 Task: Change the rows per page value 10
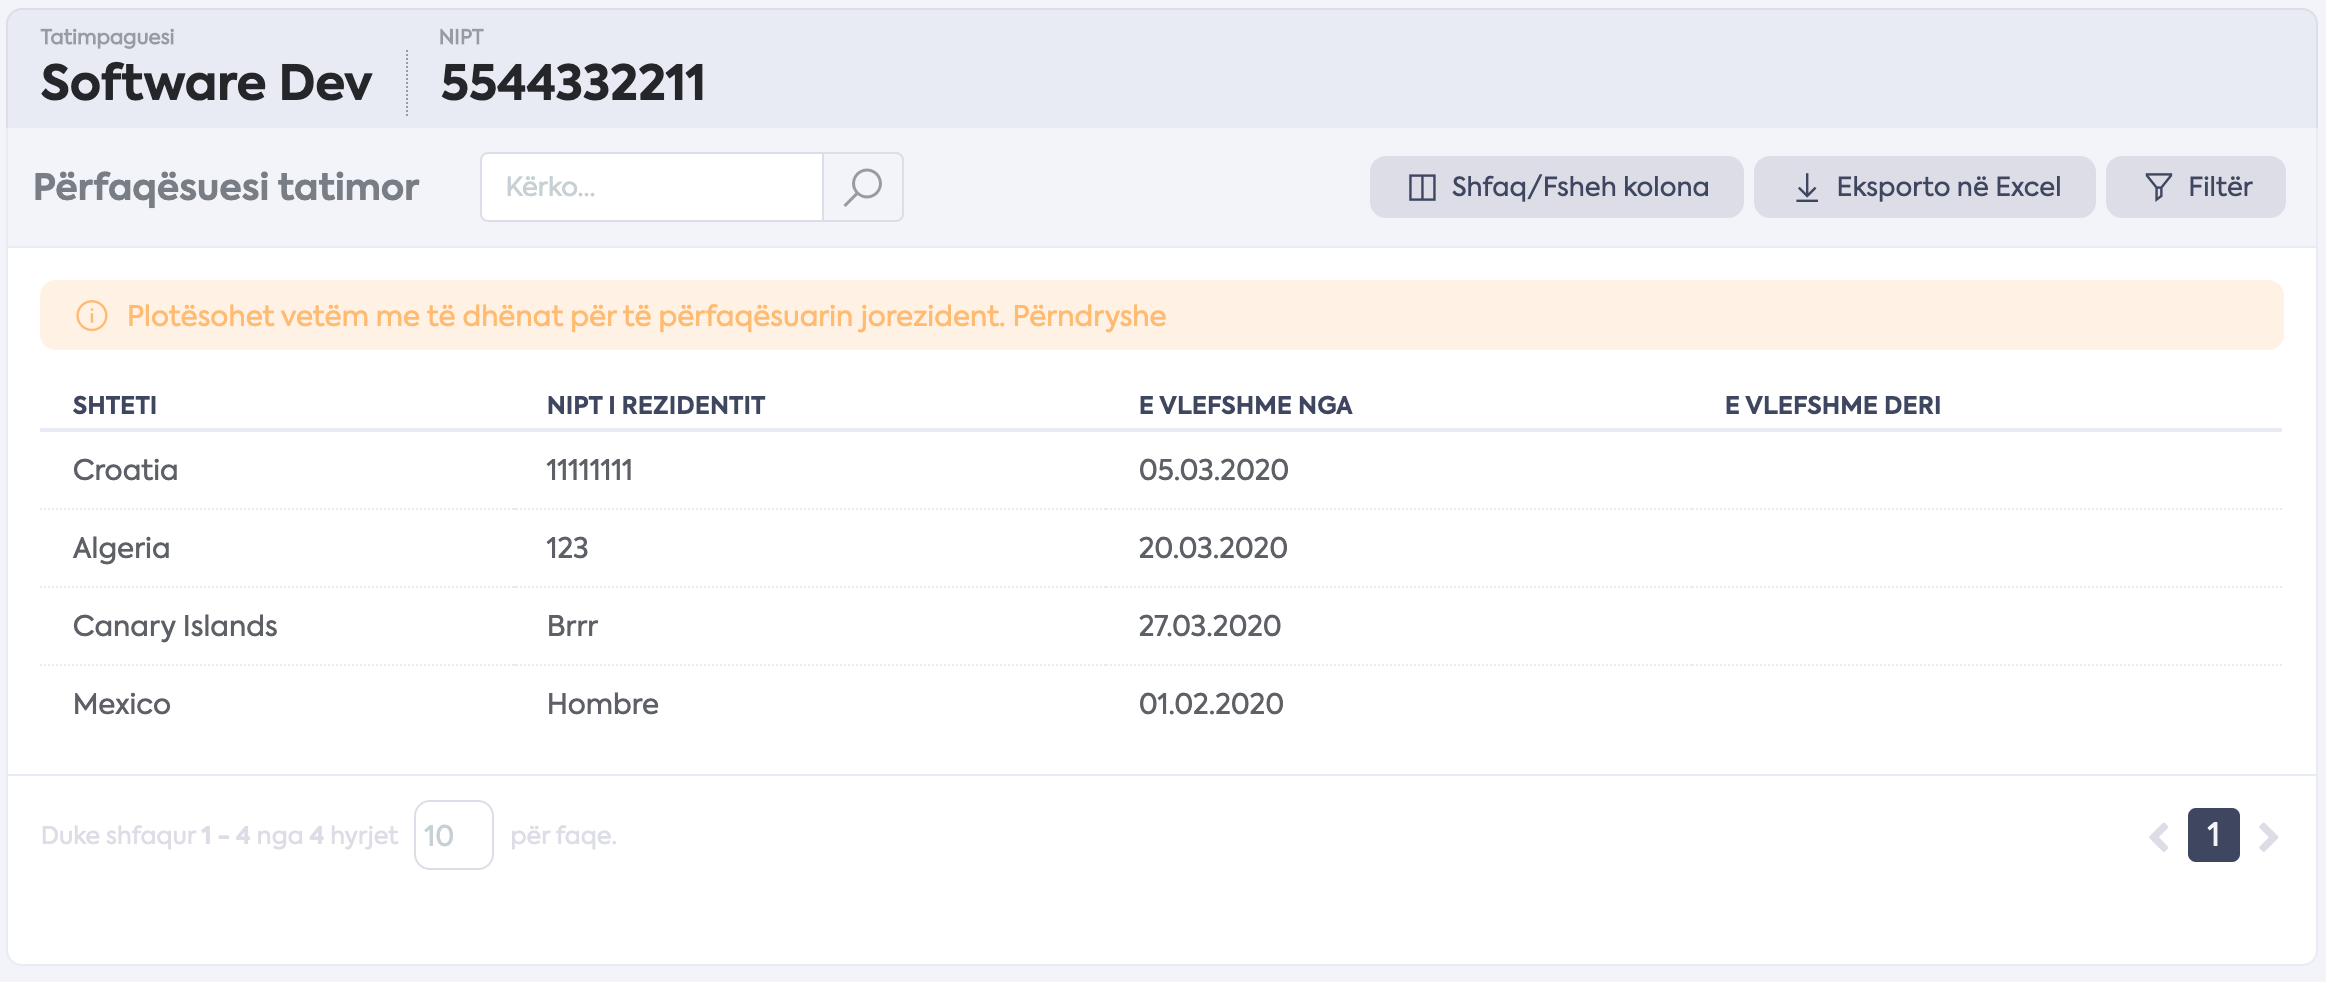453,835
